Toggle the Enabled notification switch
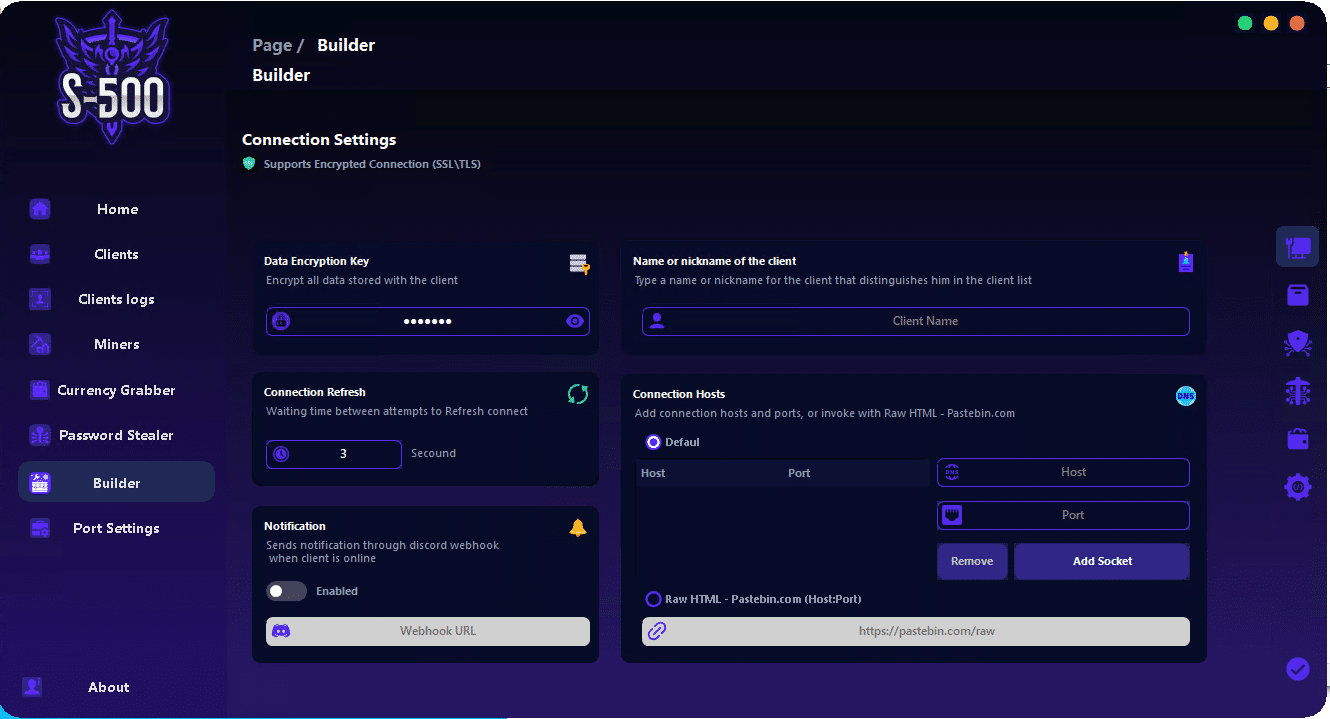The width and height of the screenshot is (1330, 719). [x=286, y=591]
